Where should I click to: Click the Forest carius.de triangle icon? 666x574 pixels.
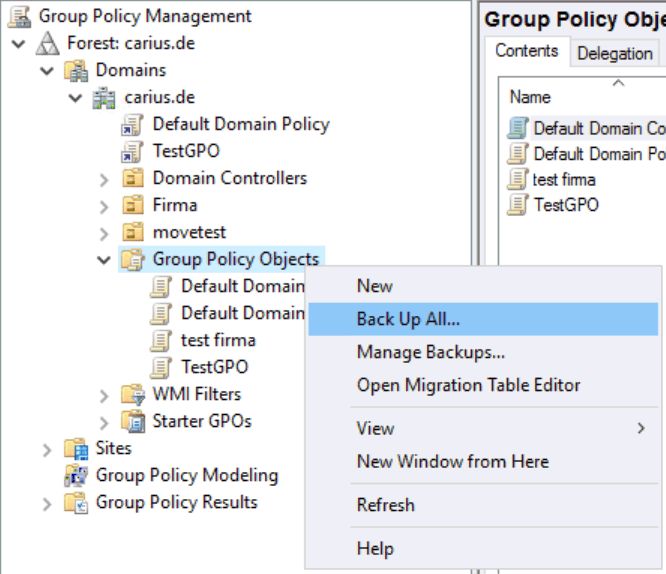[x=48, y=43]
